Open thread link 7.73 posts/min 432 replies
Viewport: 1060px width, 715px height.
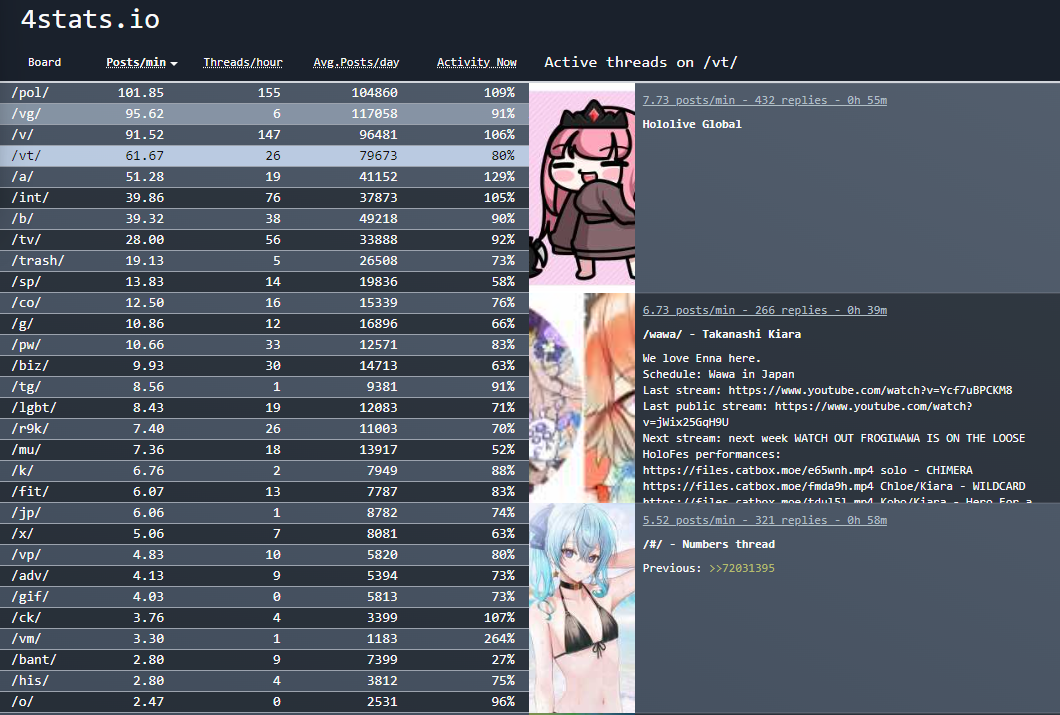point(765,100)
